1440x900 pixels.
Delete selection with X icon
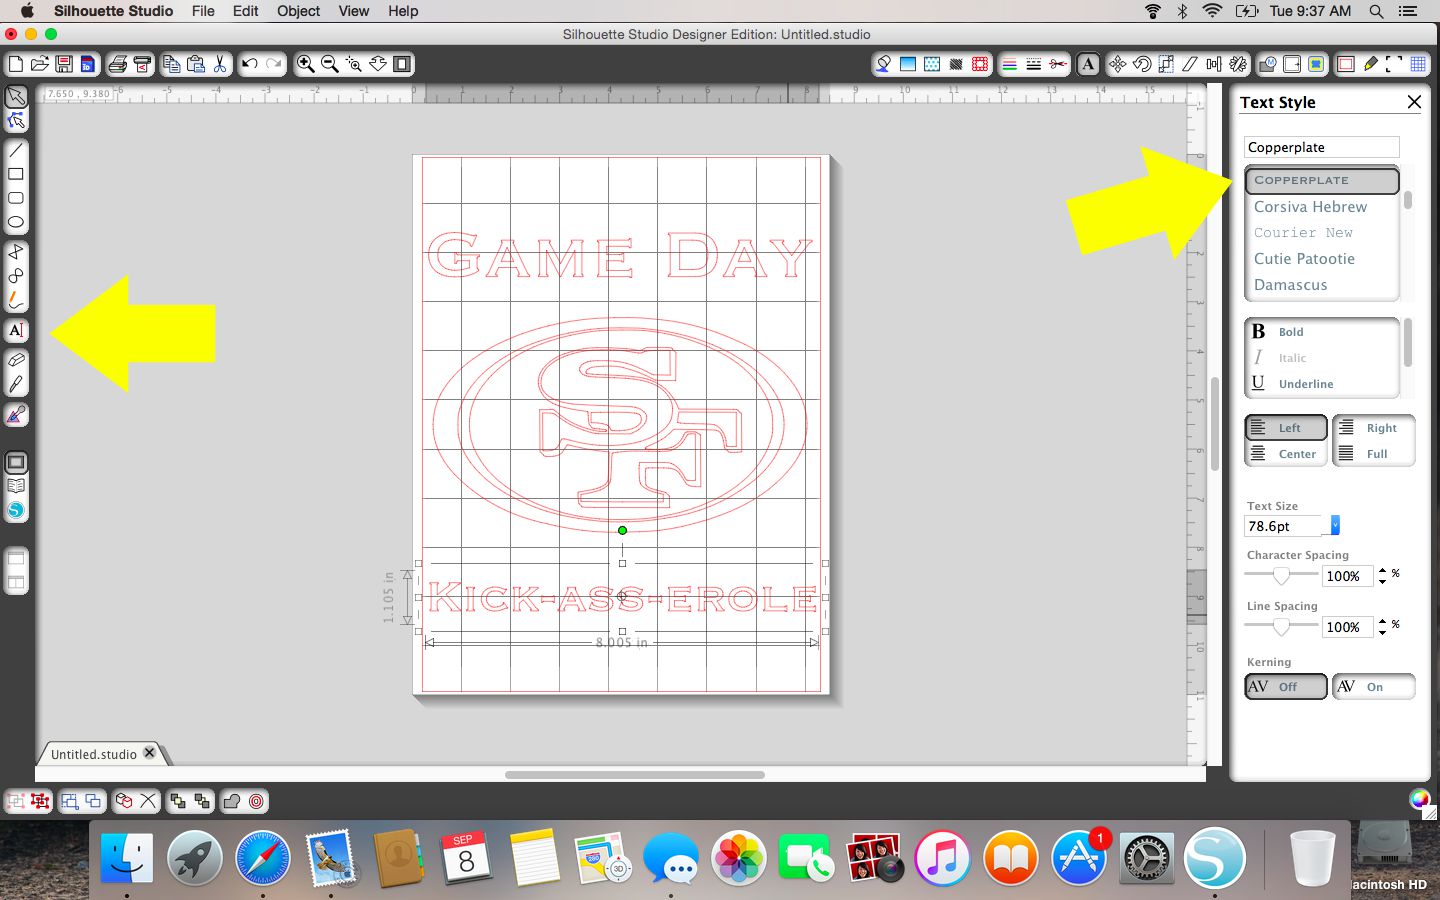pyautogui.click(x=148, y=801)
